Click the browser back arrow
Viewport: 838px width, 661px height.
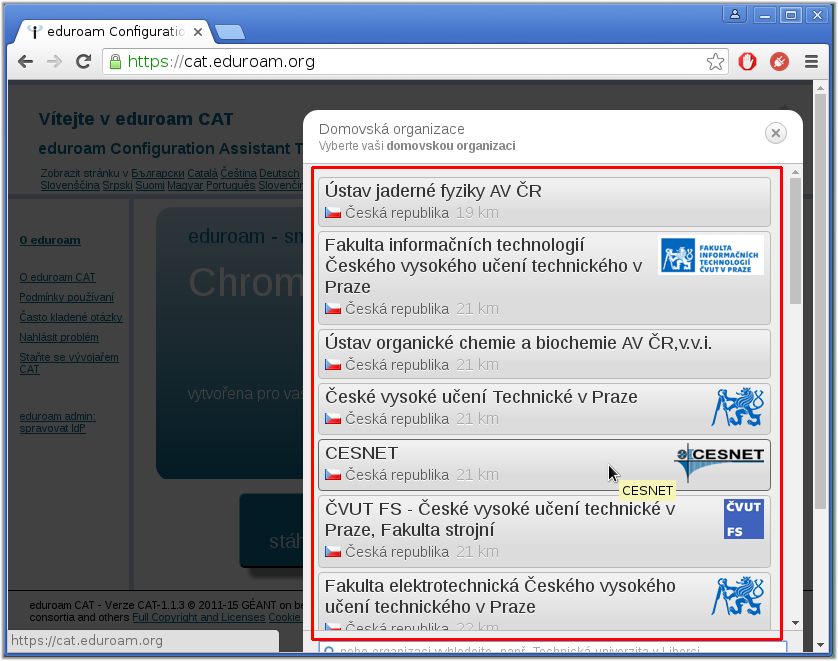click(25, 62)
